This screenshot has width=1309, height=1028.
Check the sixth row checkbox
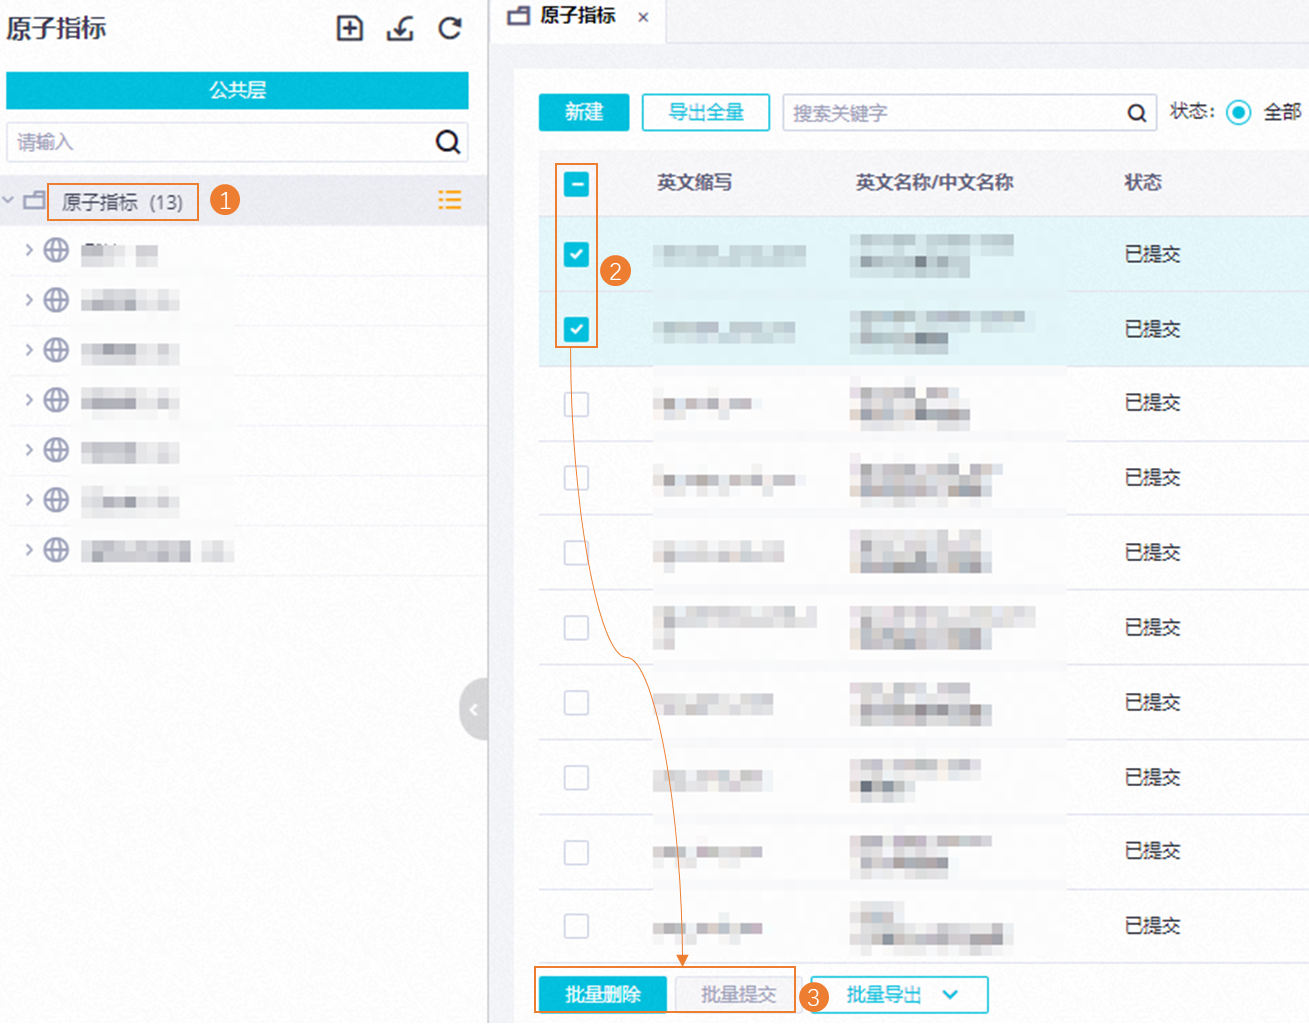tap(576, 628)
